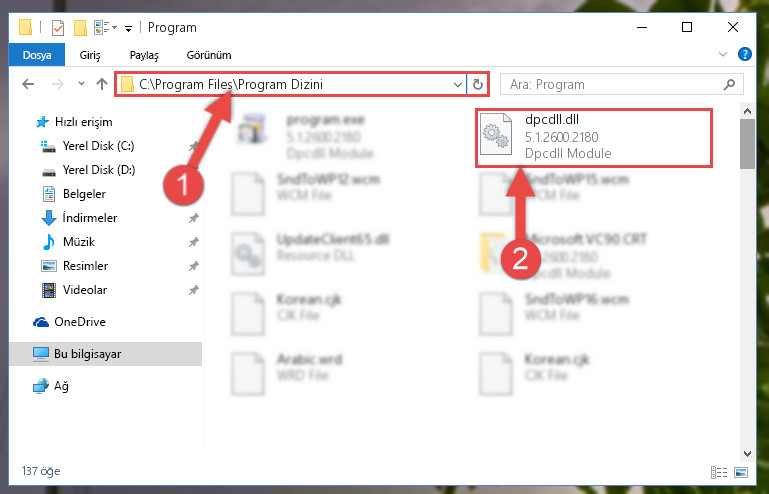Click the New folder quick access icon

(80, 27)
